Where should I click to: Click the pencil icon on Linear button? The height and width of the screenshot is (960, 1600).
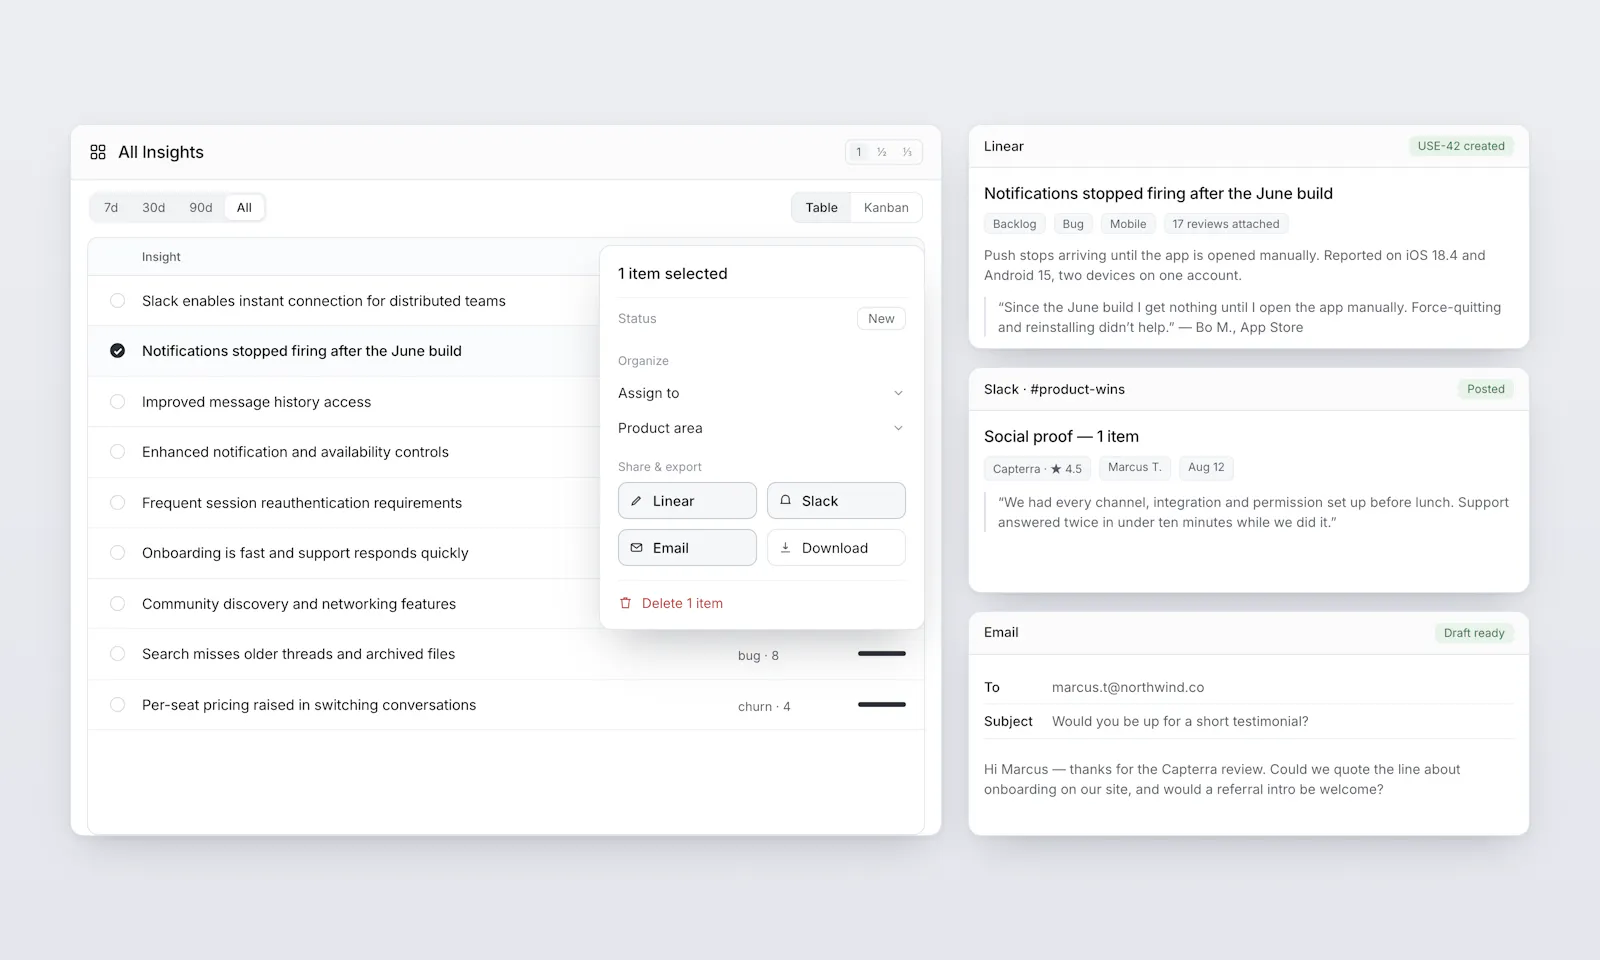tap(636, 501)
